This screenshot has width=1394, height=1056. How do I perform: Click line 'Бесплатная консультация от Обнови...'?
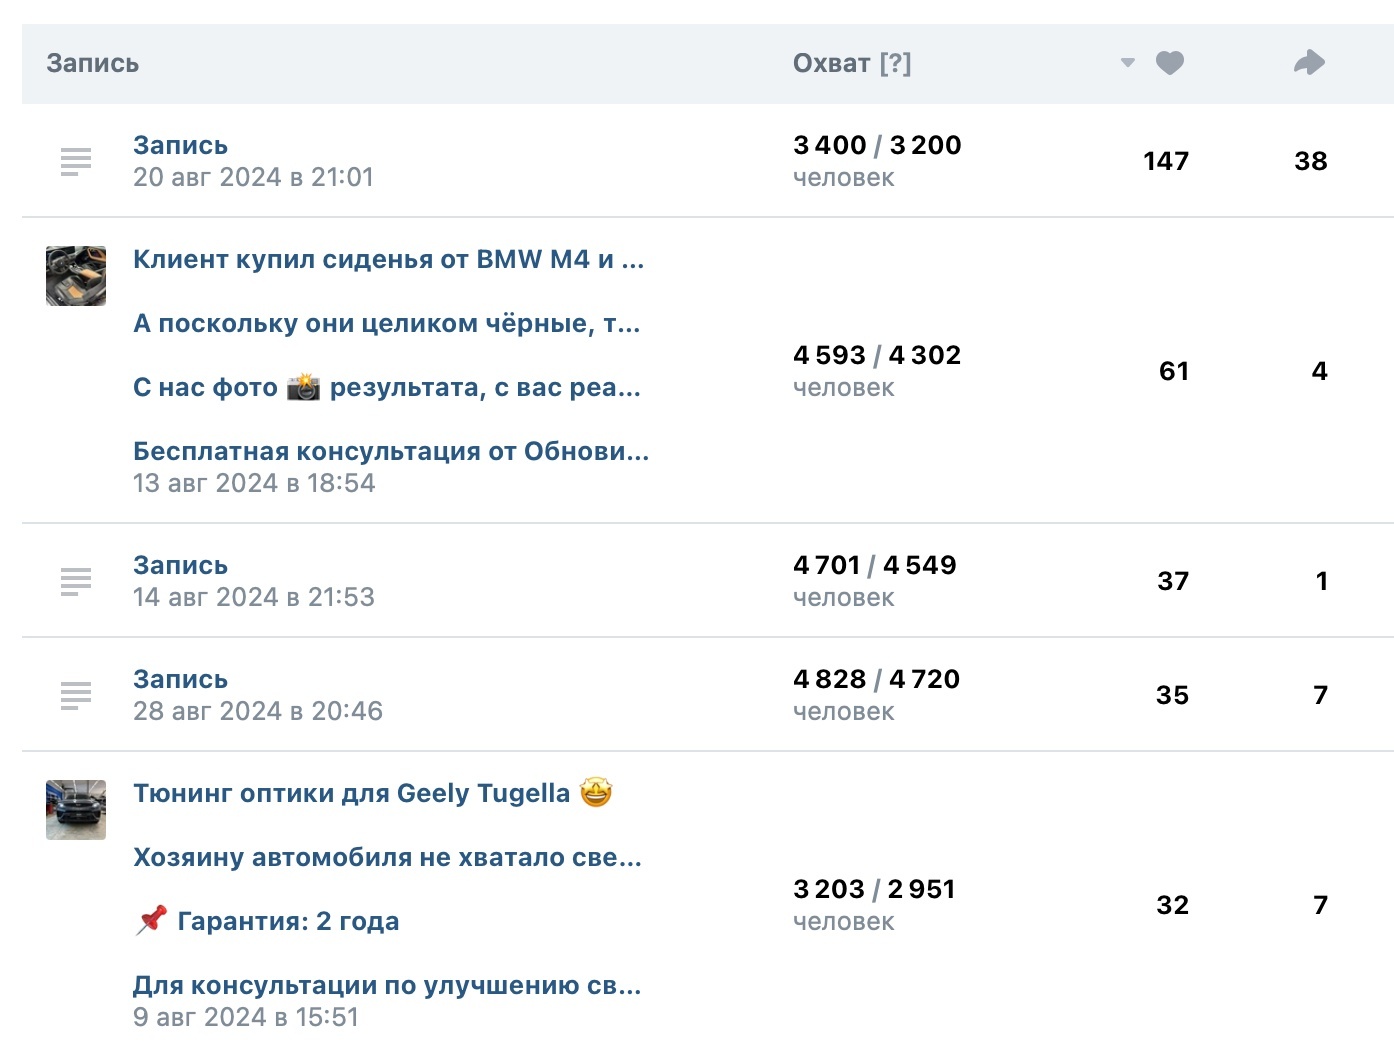[391, 451]
